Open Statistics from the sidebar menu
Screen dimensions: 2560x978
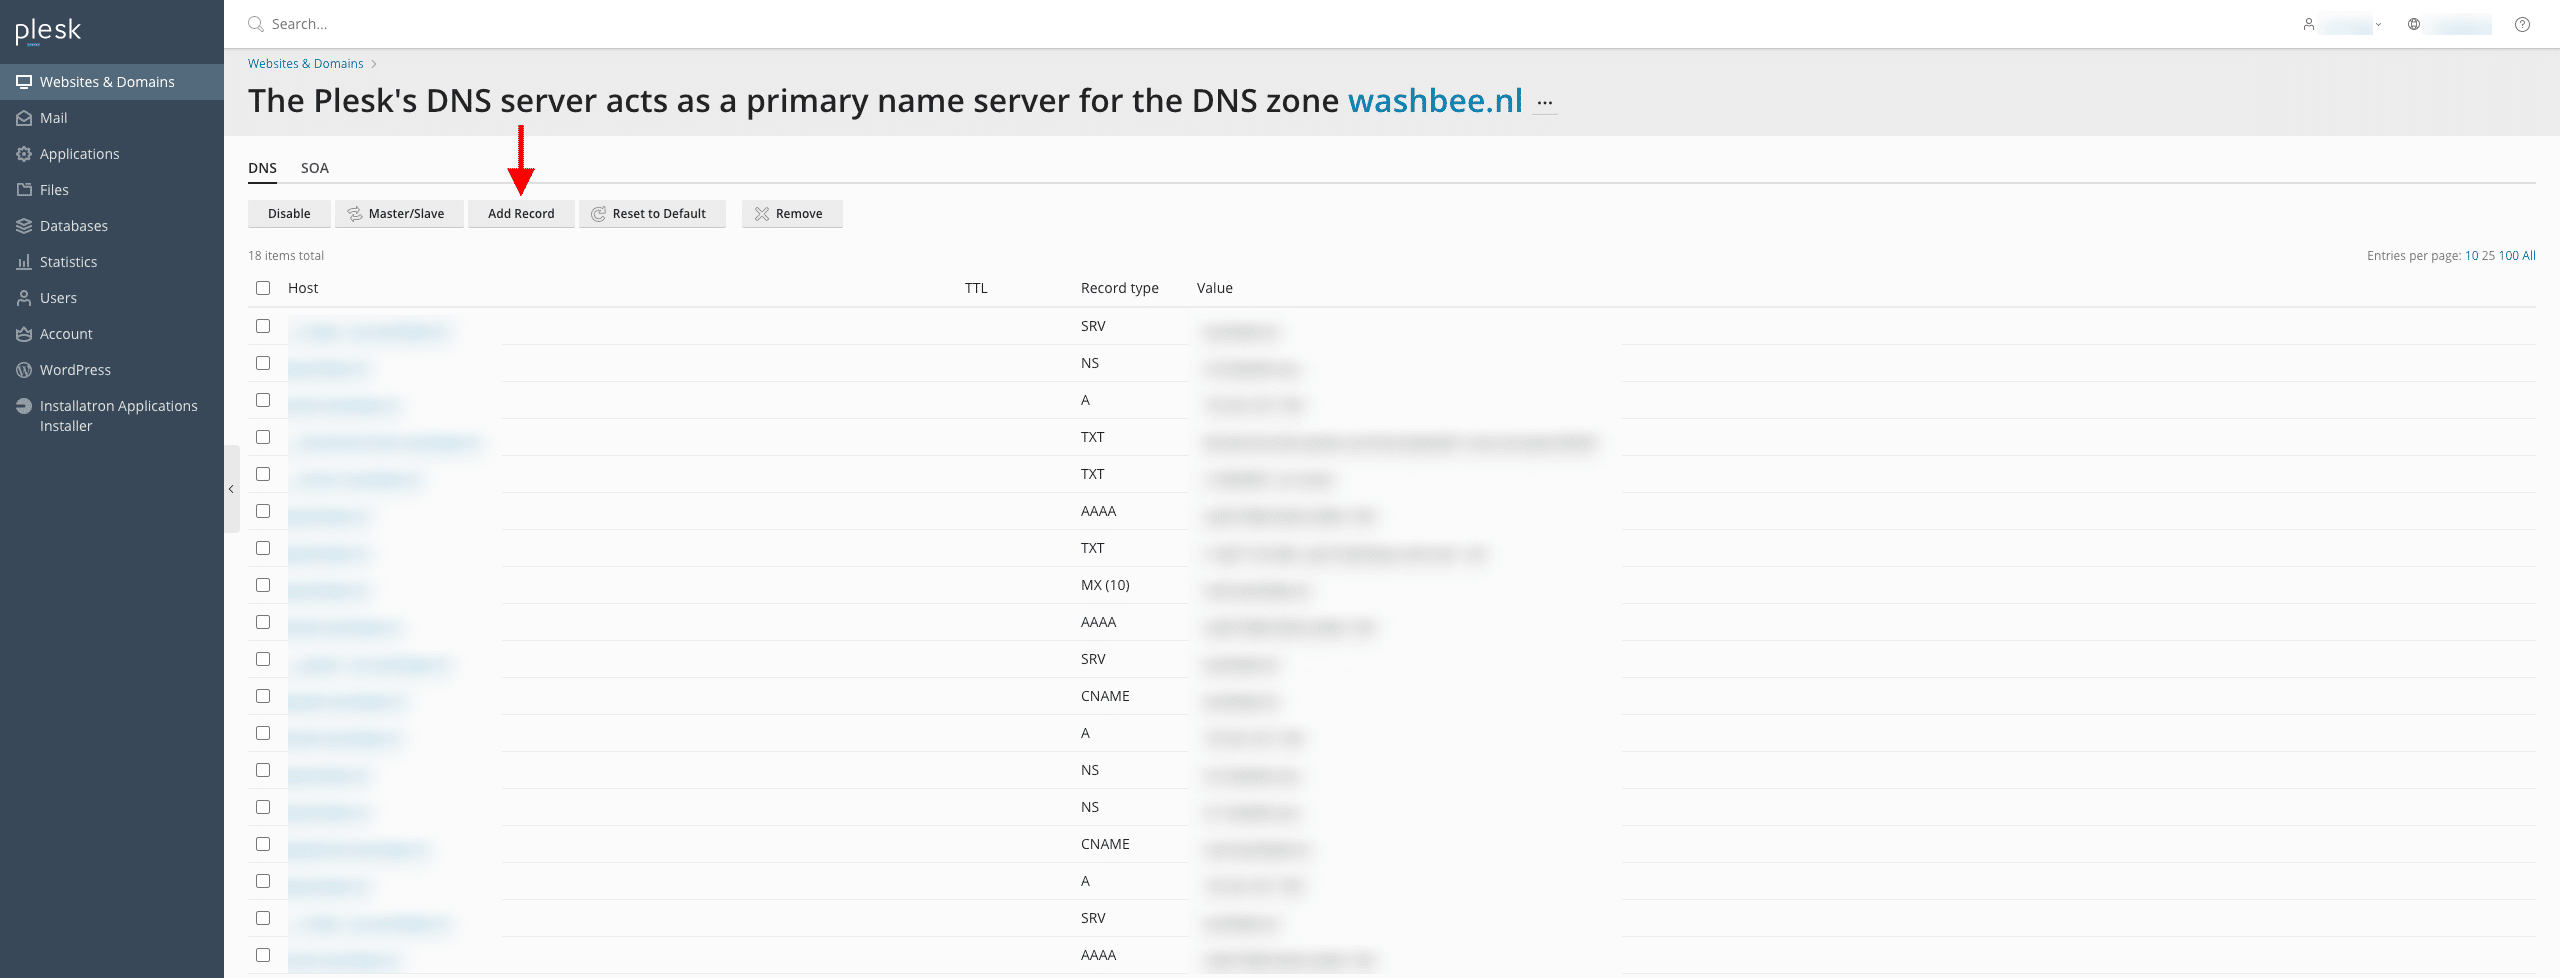112,262
